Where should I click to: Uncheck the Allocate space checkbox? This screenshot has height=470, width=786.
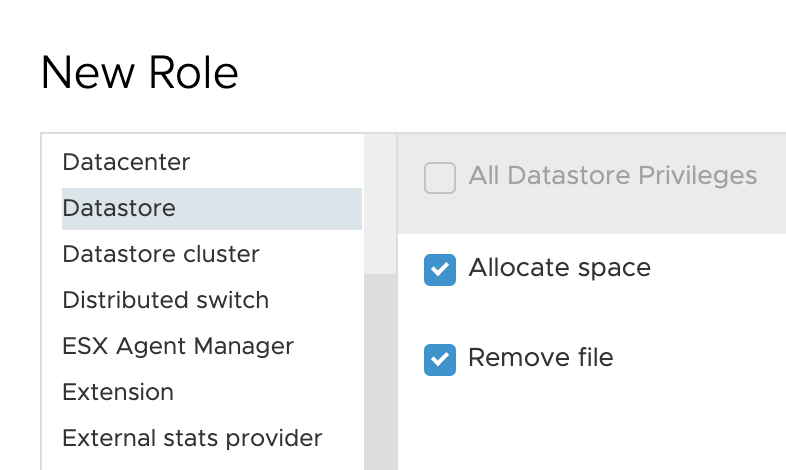pyautogui.click(x=440, y=270)
